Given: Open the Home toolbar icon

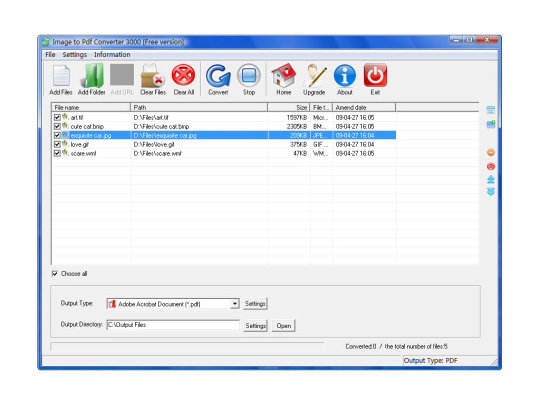Looking at the screenshot, I should (x=283, y=75).
